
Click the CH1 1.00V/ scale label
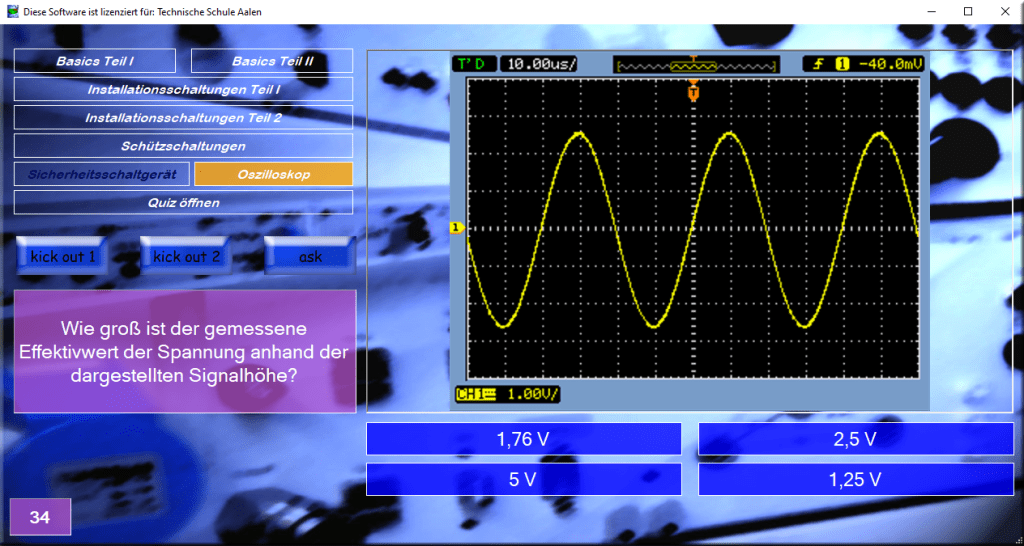[507, 394]
